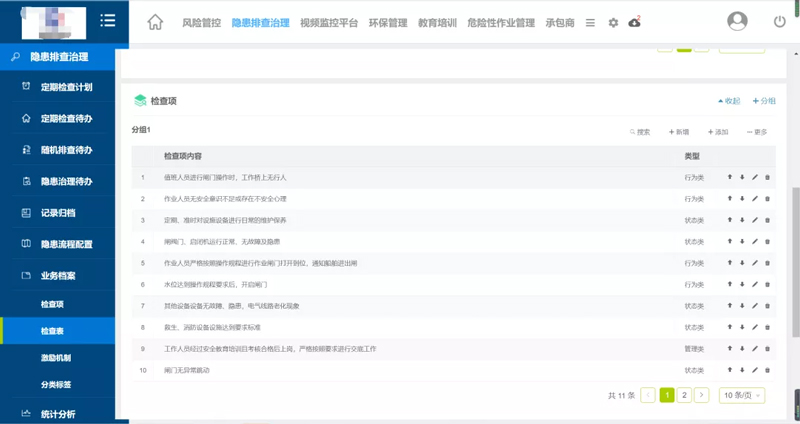Move row 2 down with arrow
The width and height of the screenshot is (800, 424).
click(742, 199)
